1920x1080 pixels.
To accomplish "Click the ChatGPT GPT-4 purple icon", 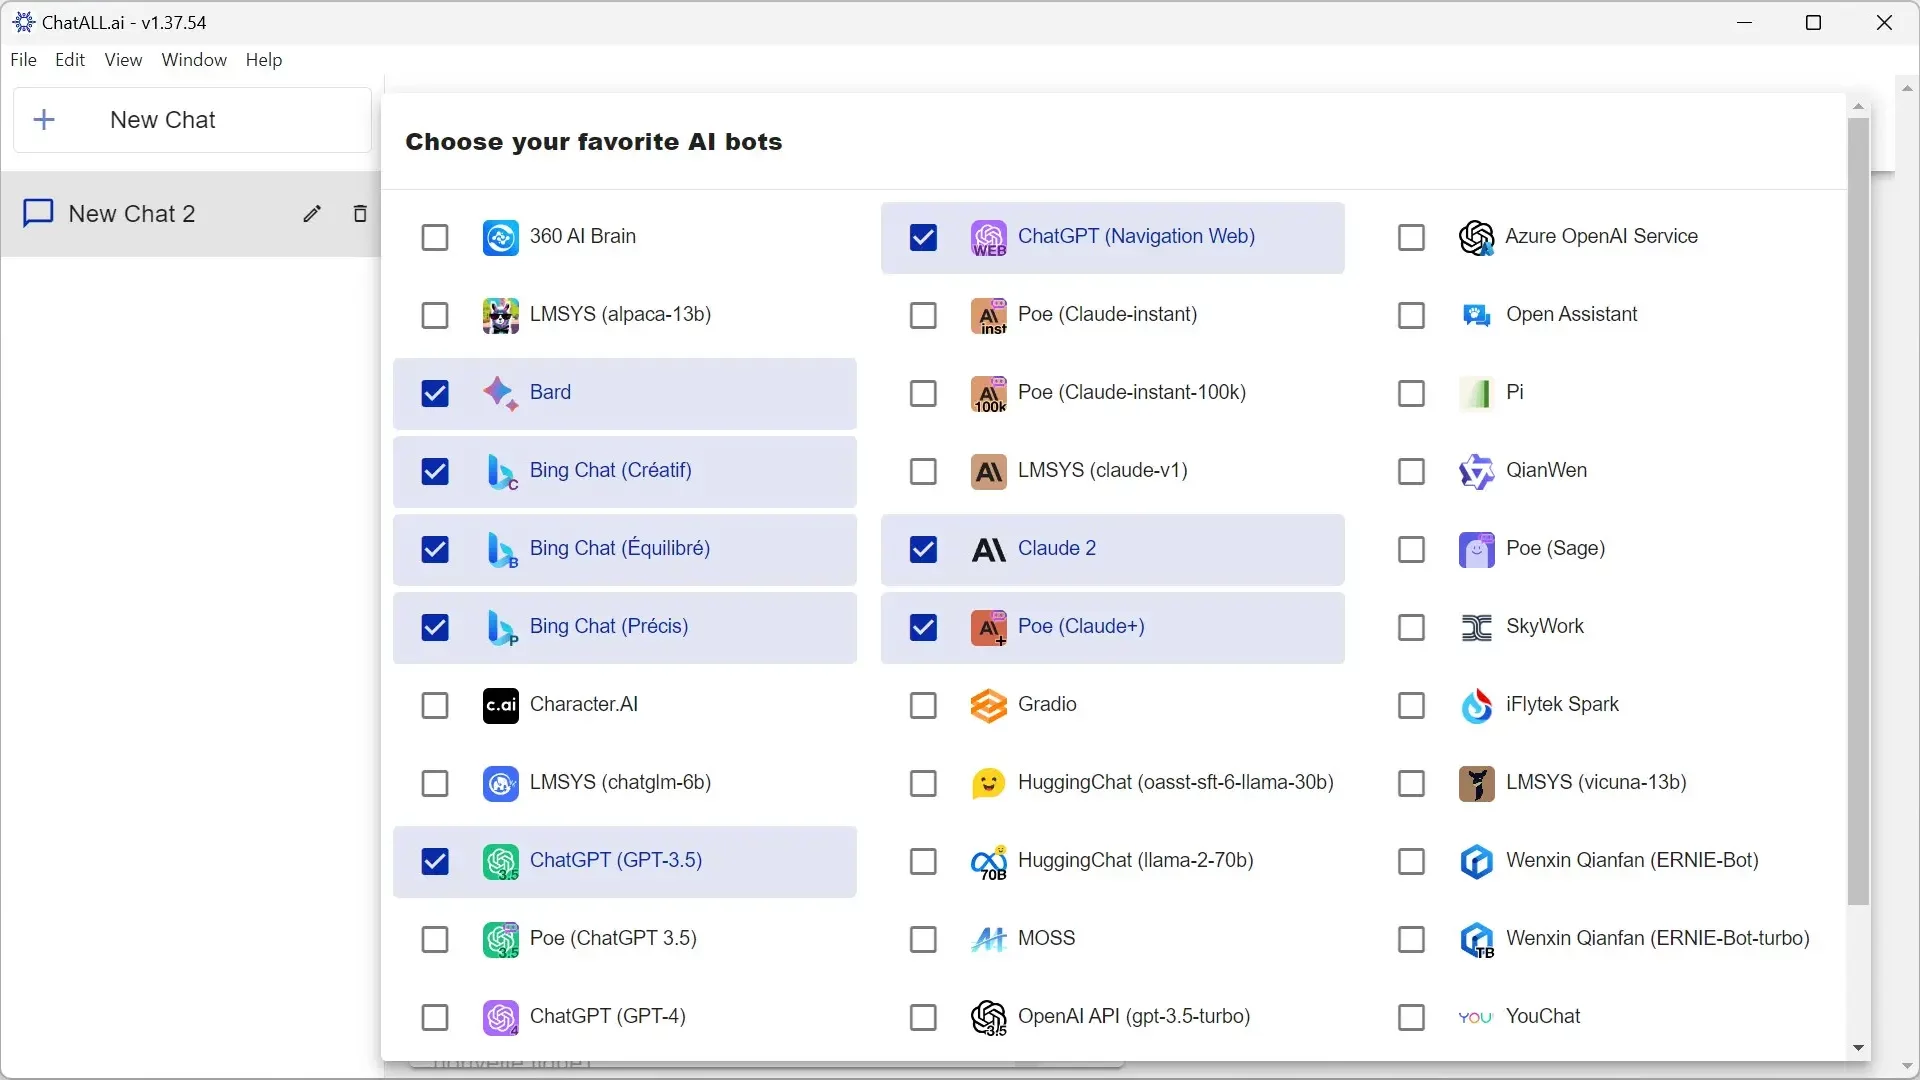I will point(500,1018).
